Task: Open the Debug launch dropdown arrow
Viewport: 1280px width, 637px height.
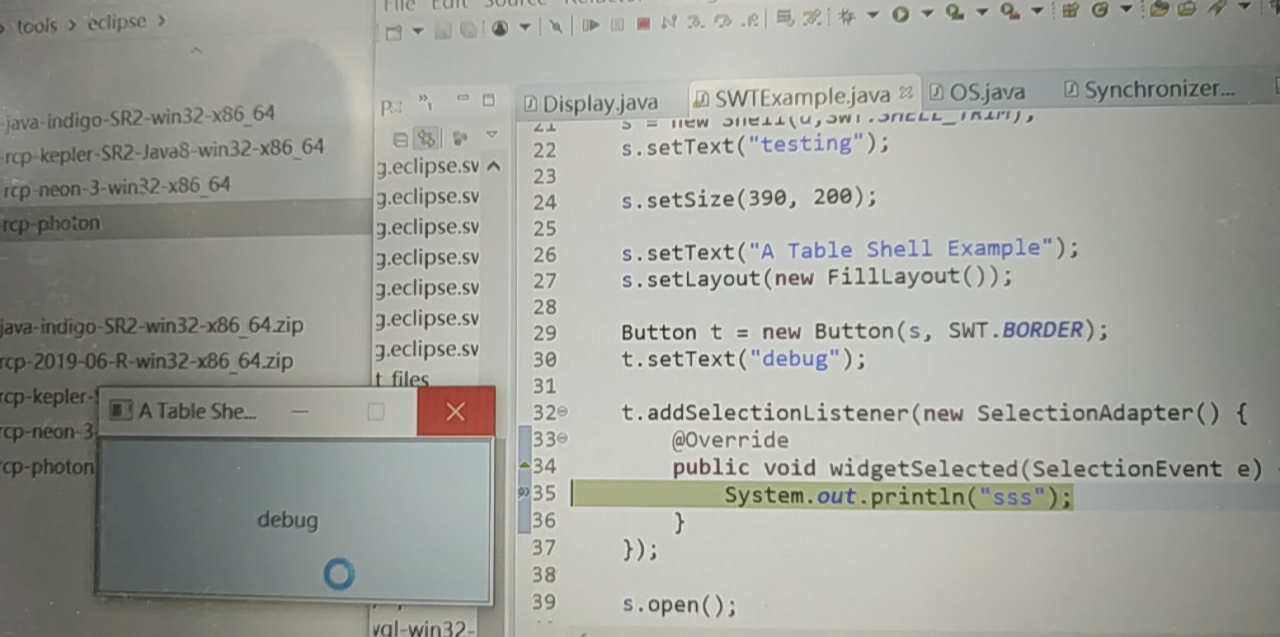Action: 873,15
